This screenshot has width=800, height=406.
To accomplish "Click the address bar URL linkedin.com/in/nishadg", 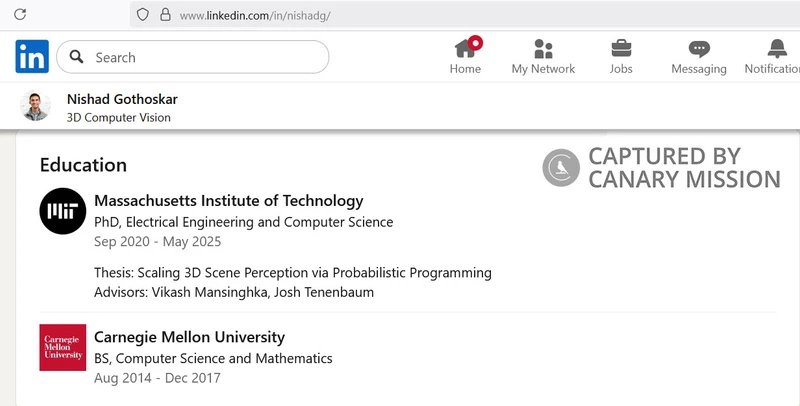I will point(255,16).
